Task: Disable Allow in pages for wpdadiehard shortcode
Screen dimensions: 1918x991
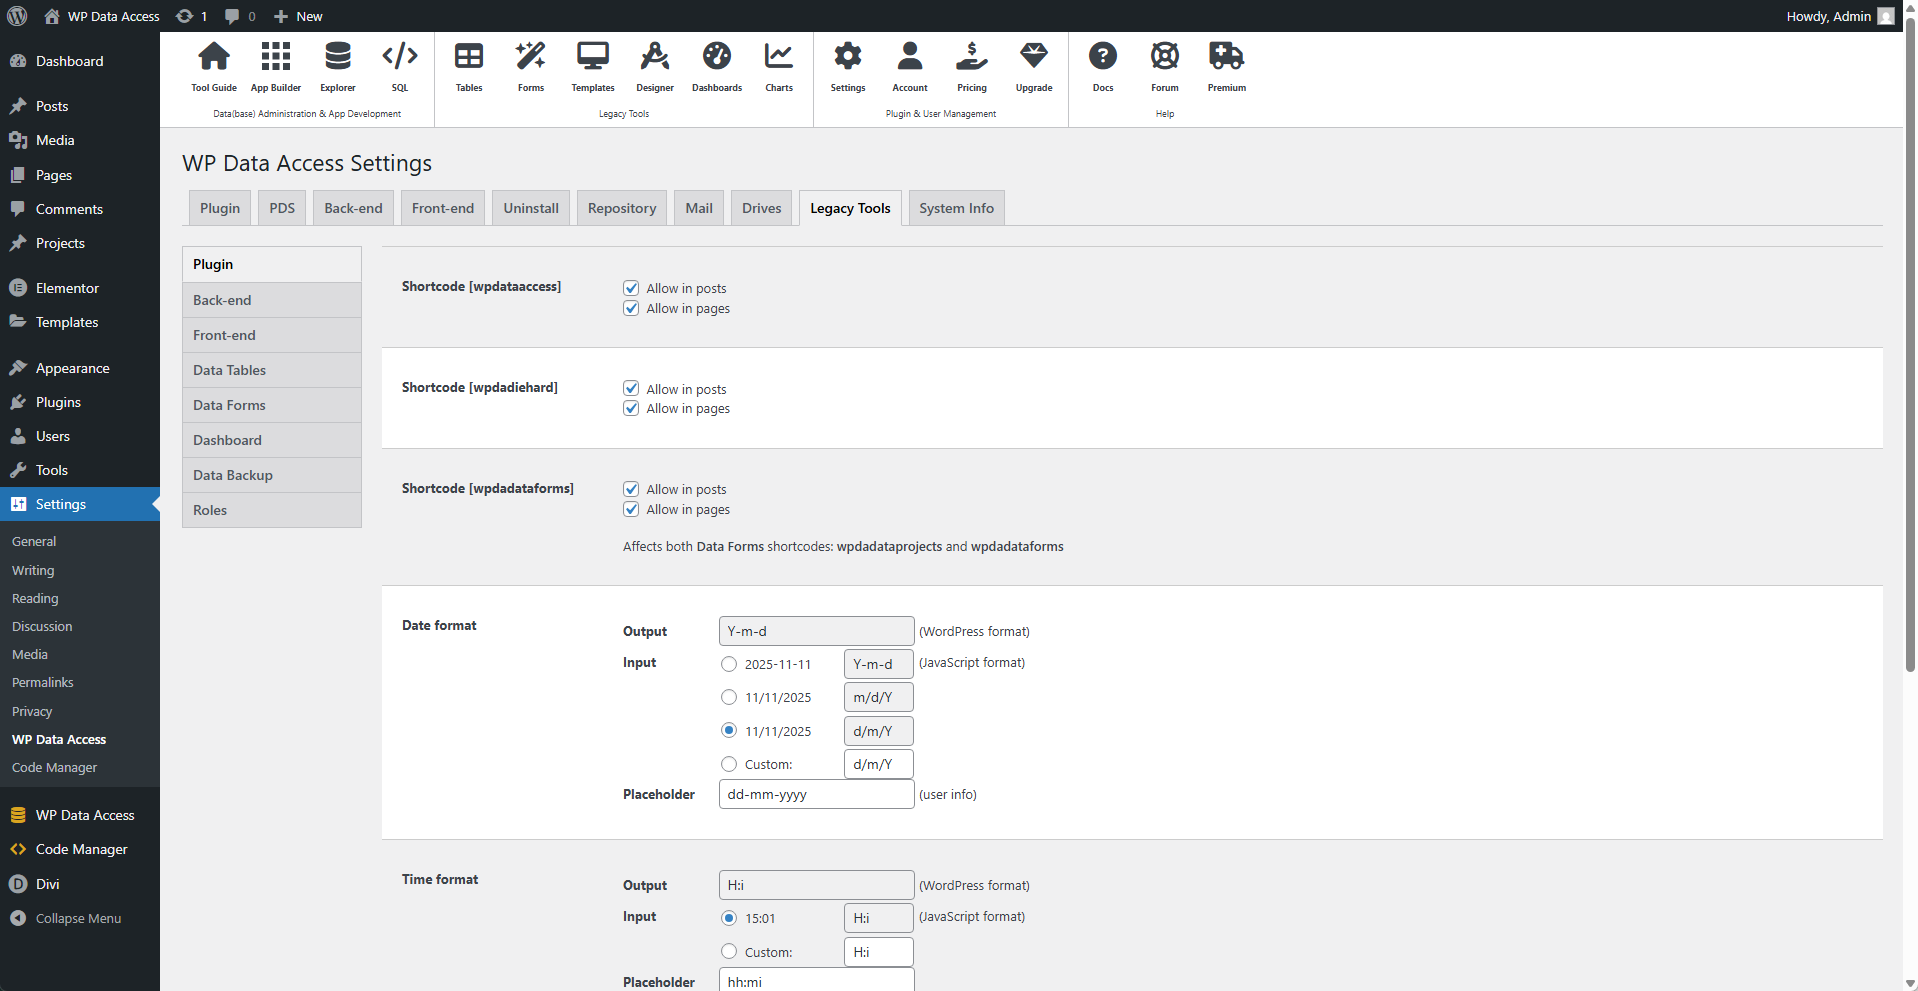Action: tap(630, 408)
